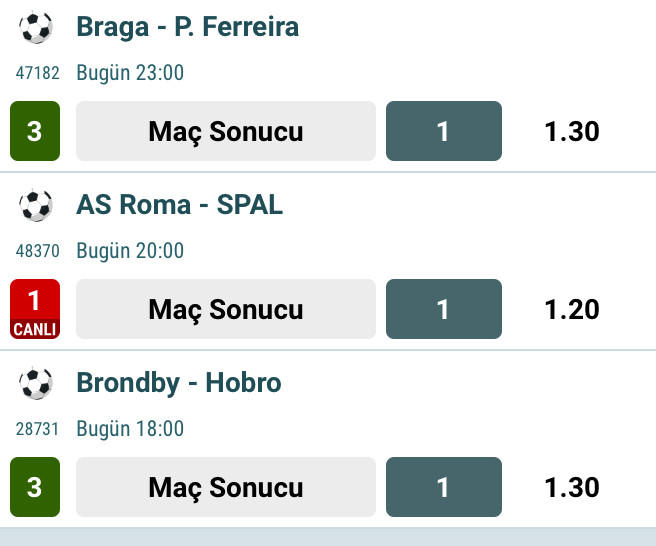The width and height of the screenshot is (656, 546).
Task: Click the soccer ball icon beside AS Roma
Action: tap(36, 205)
